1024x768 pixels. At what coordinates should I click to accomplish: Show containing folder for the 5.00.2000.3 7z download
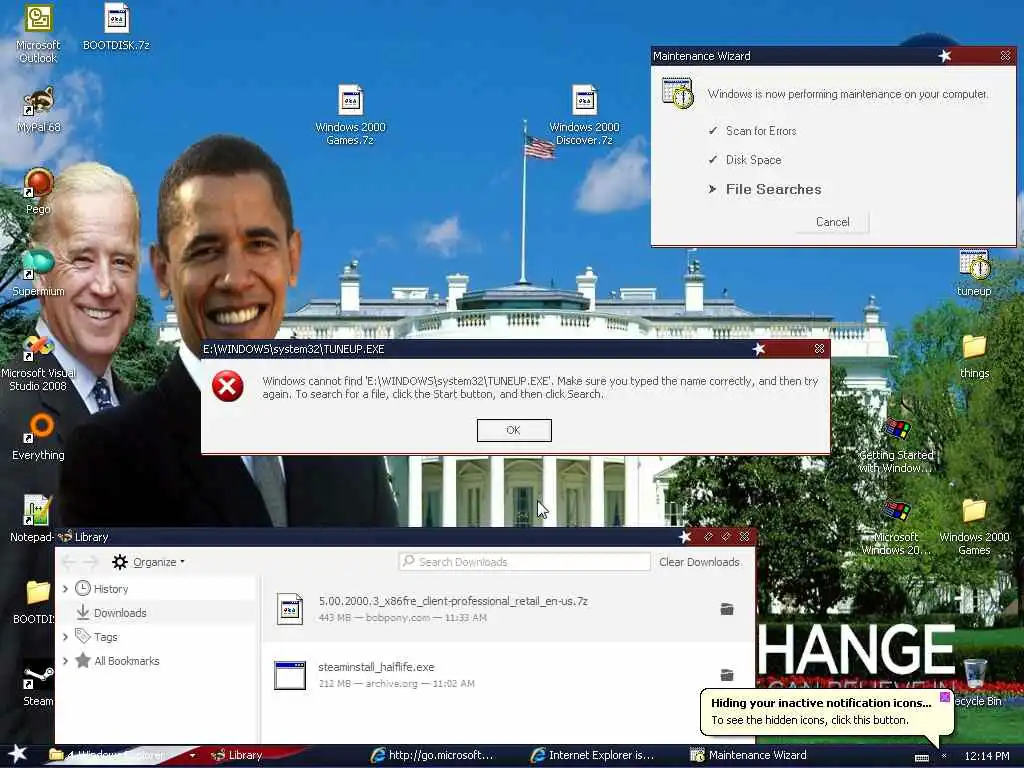tap(727, 609)
